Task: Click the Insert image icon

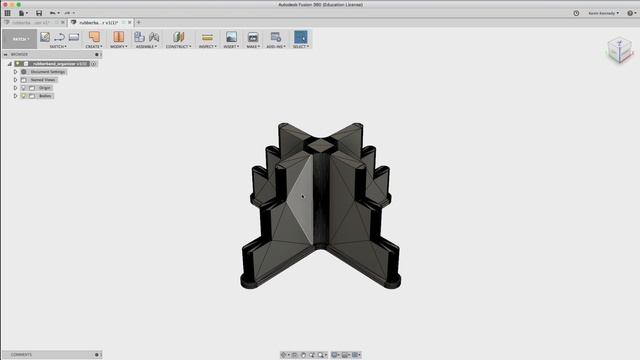Action: coord(231,37)
